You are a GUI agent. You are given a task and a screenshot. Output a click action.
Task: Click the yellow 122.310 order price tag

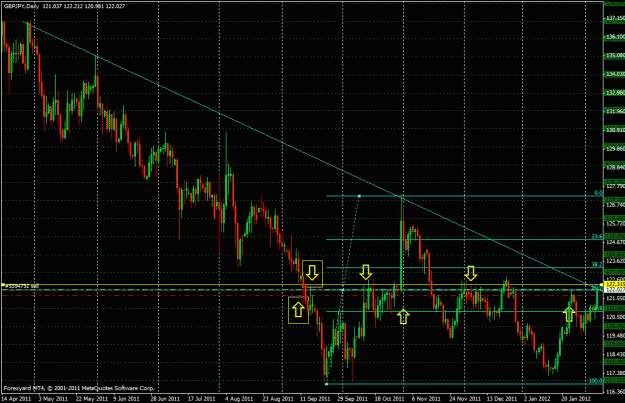615,284
